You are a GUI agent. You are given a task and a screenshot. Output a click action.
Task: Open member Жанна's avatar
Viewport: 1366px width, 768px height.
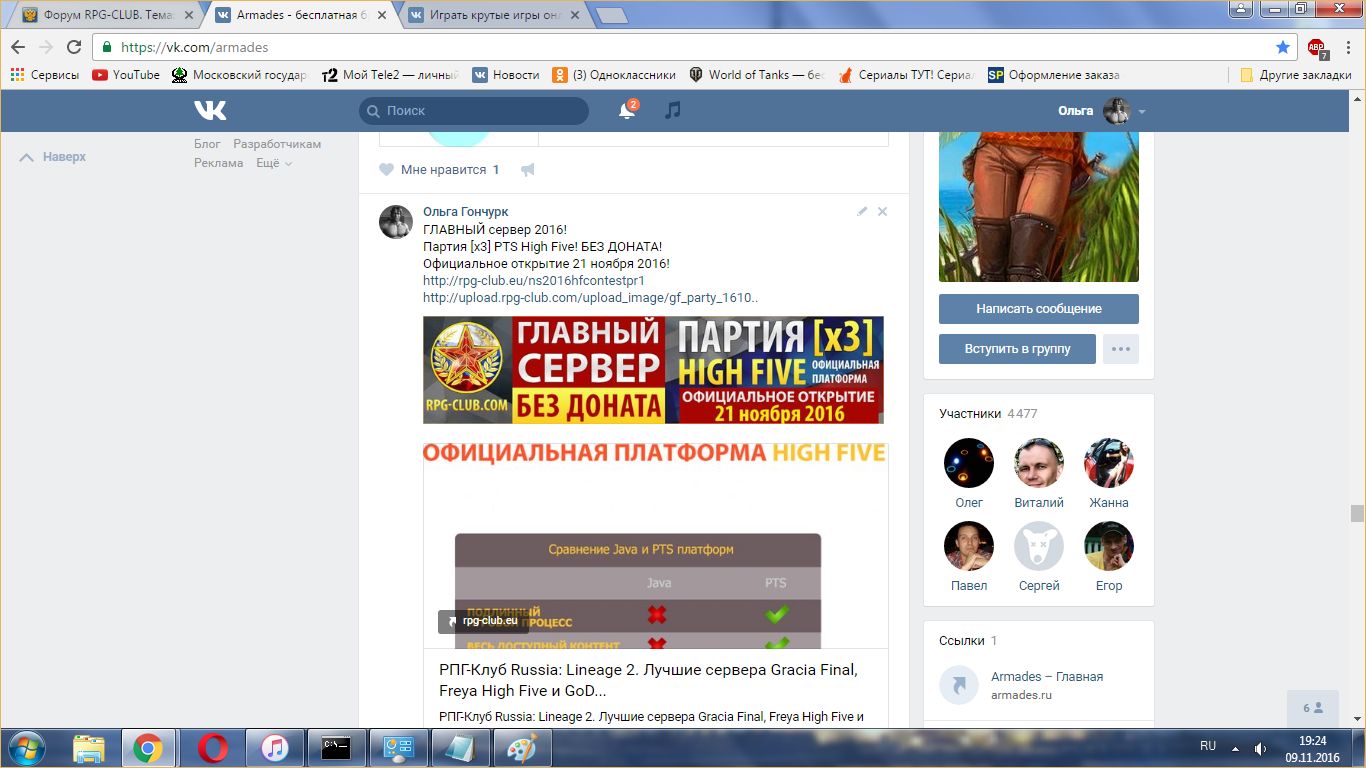click(1109, 463)
